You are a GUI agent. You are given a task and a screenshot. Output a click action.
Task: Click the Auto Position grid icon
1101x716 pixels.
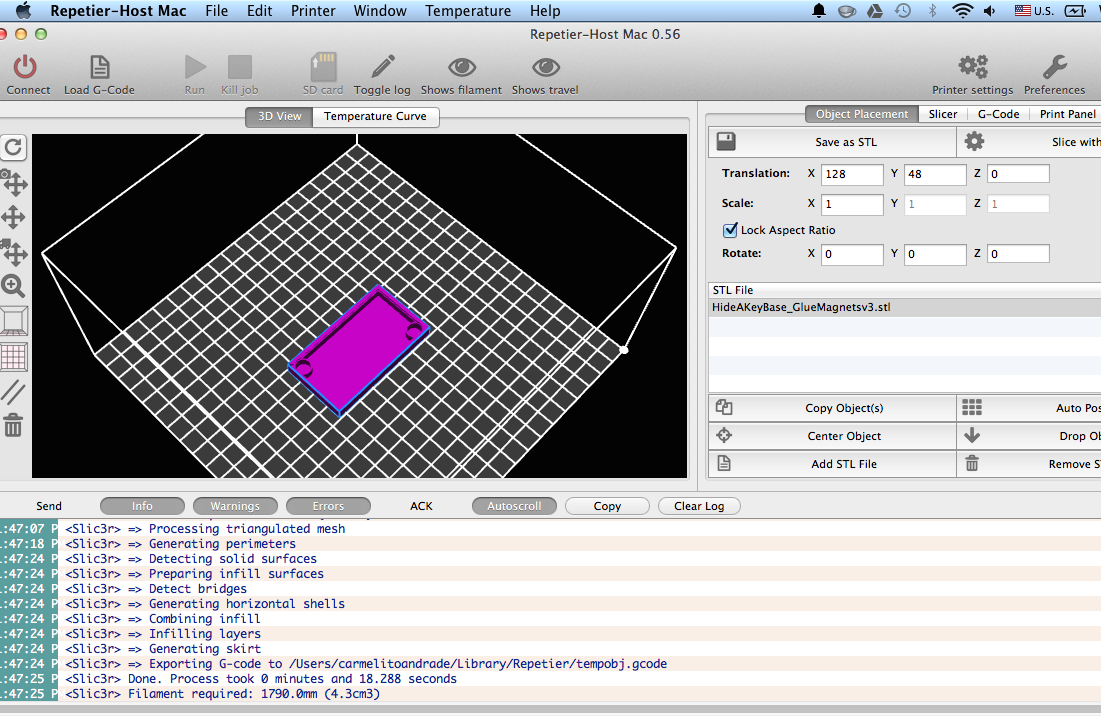972,407
